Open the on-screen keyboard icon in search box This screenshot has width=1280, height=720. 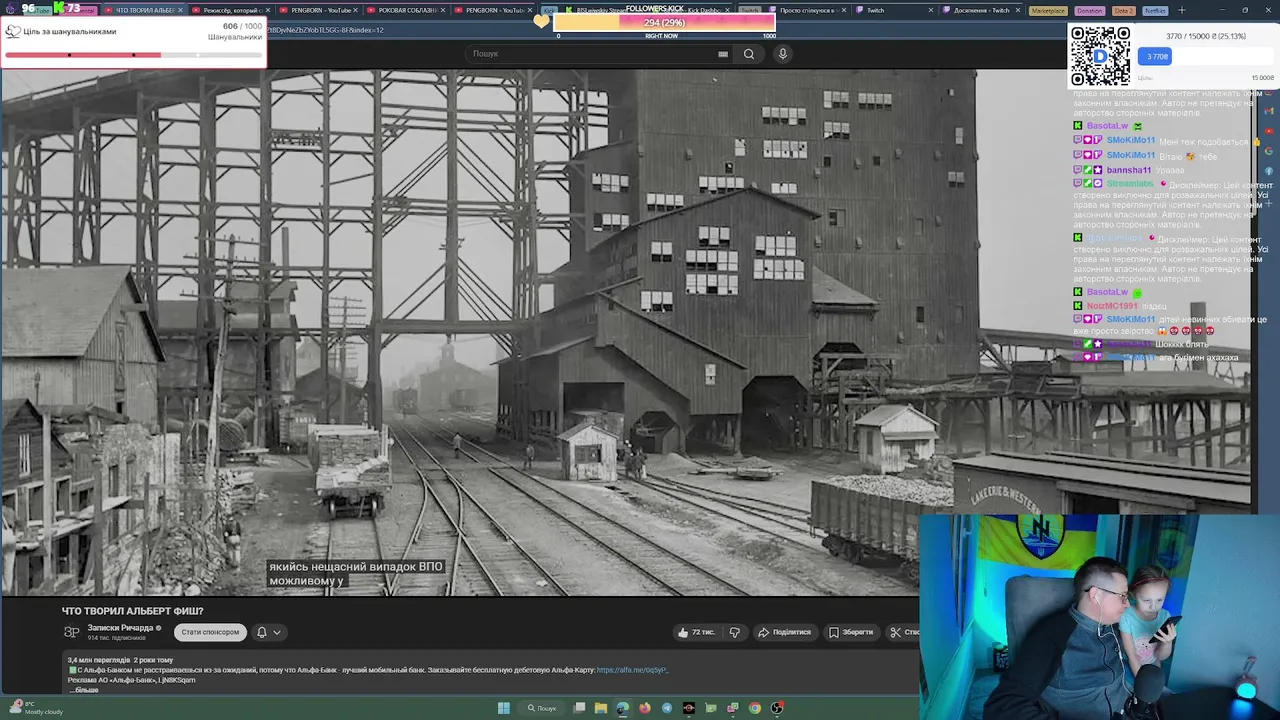click(723, 54)
